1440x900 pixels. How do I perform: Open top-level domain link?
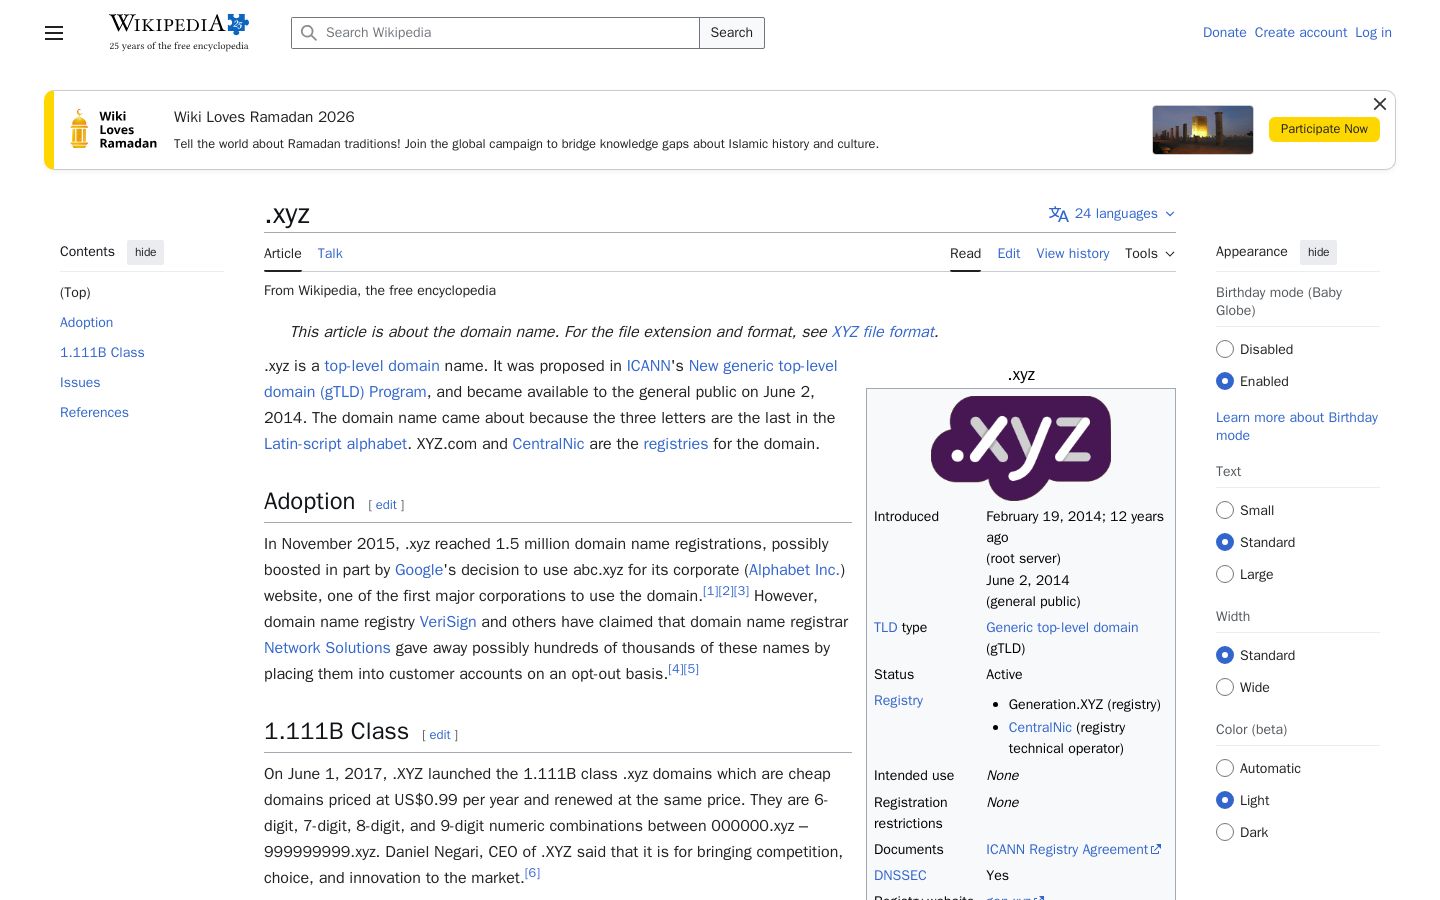[382, 366]
